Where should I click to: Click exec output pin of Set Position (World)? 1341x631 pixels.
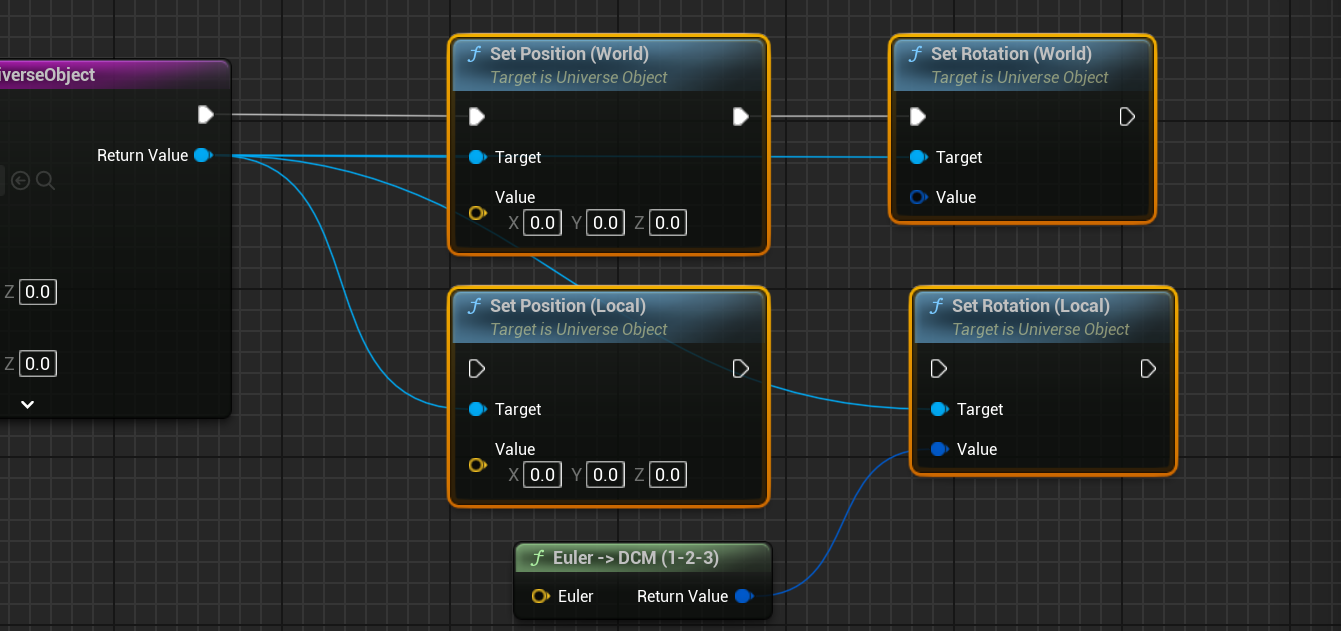coord(740,117)
